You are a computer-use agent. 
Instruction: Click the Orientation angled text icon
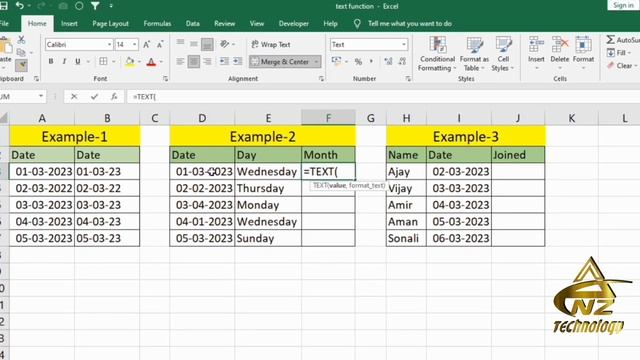click(x=224, y=44)
